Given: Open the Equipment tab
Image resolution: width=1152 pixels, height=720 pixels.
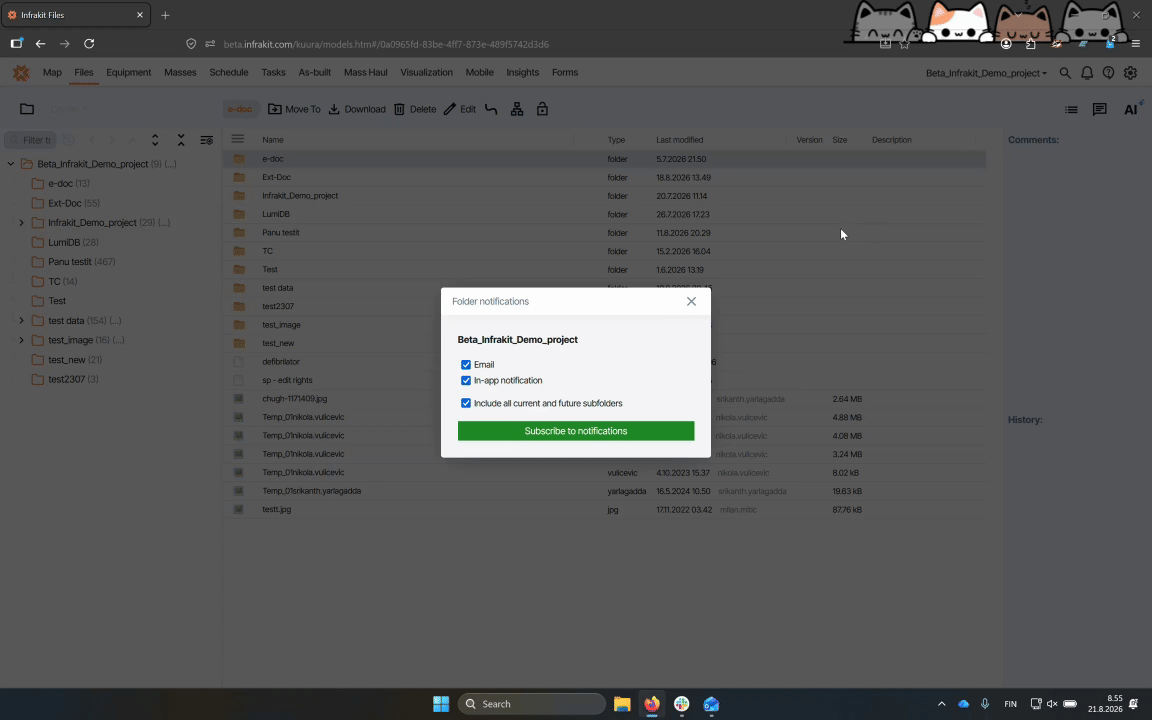Looking at the screenshot, I should click(129, 73).
